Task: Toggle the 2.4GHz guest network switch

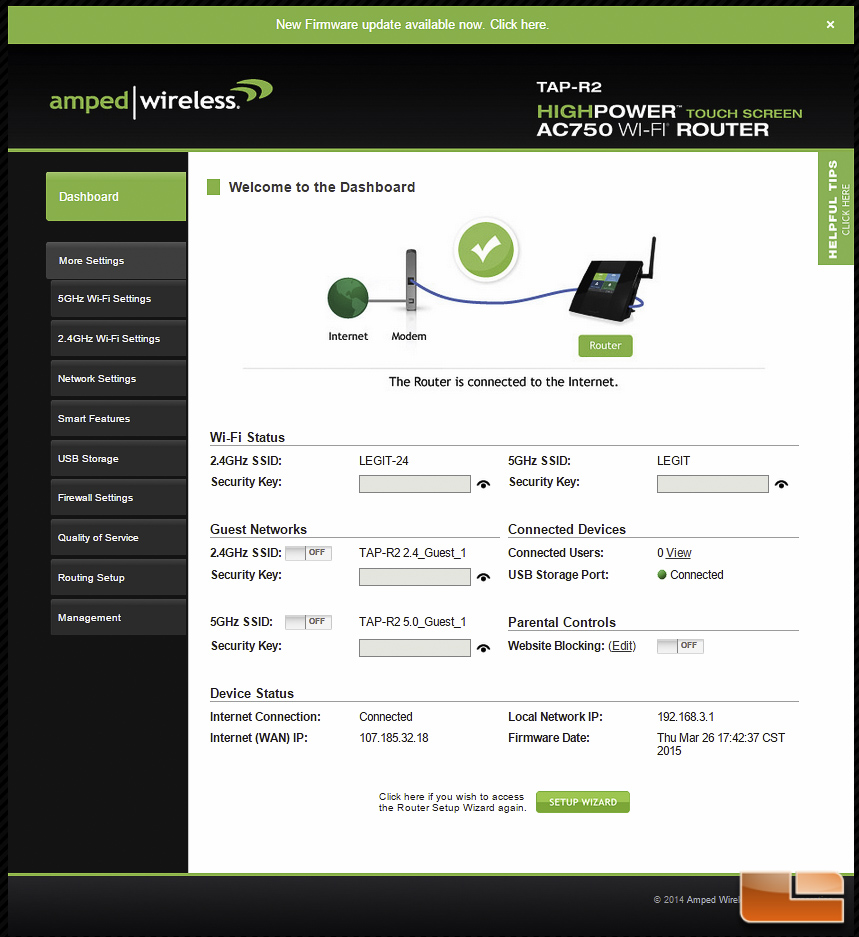Action: [x=308, y=553]
